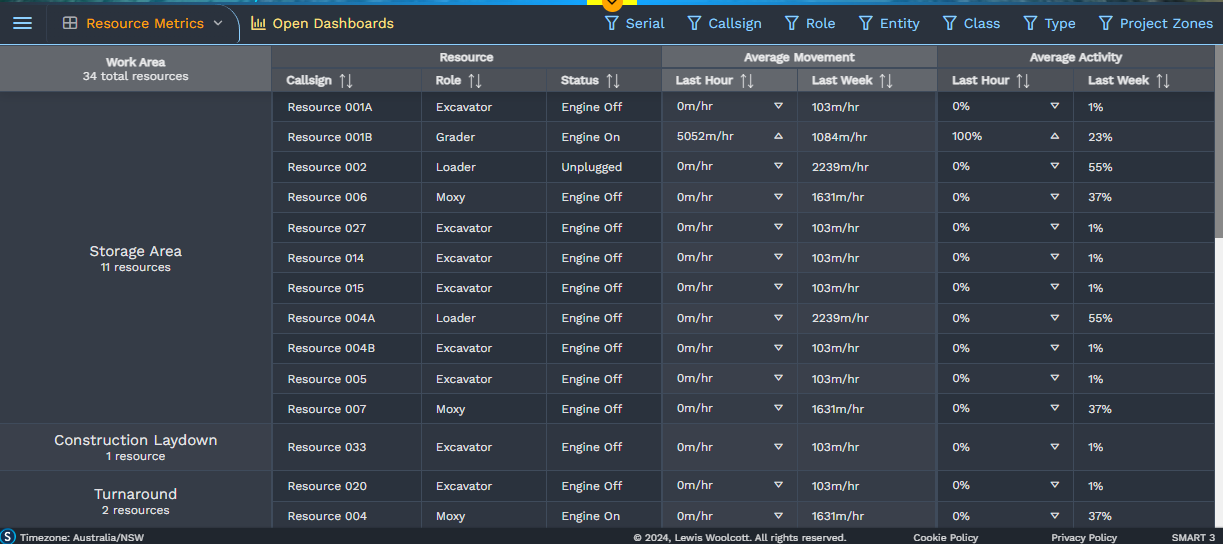Image resolution: width=1223 pixels, height=544 pixels.
Task: Click Resource 001A movement down-trend arrow
Action: (x=778, y=106)
